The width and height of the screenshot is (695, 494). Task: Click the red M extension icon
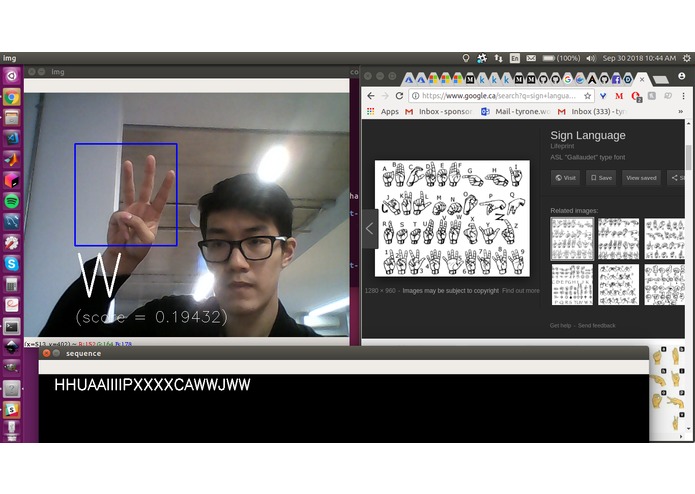pos(619,96)
